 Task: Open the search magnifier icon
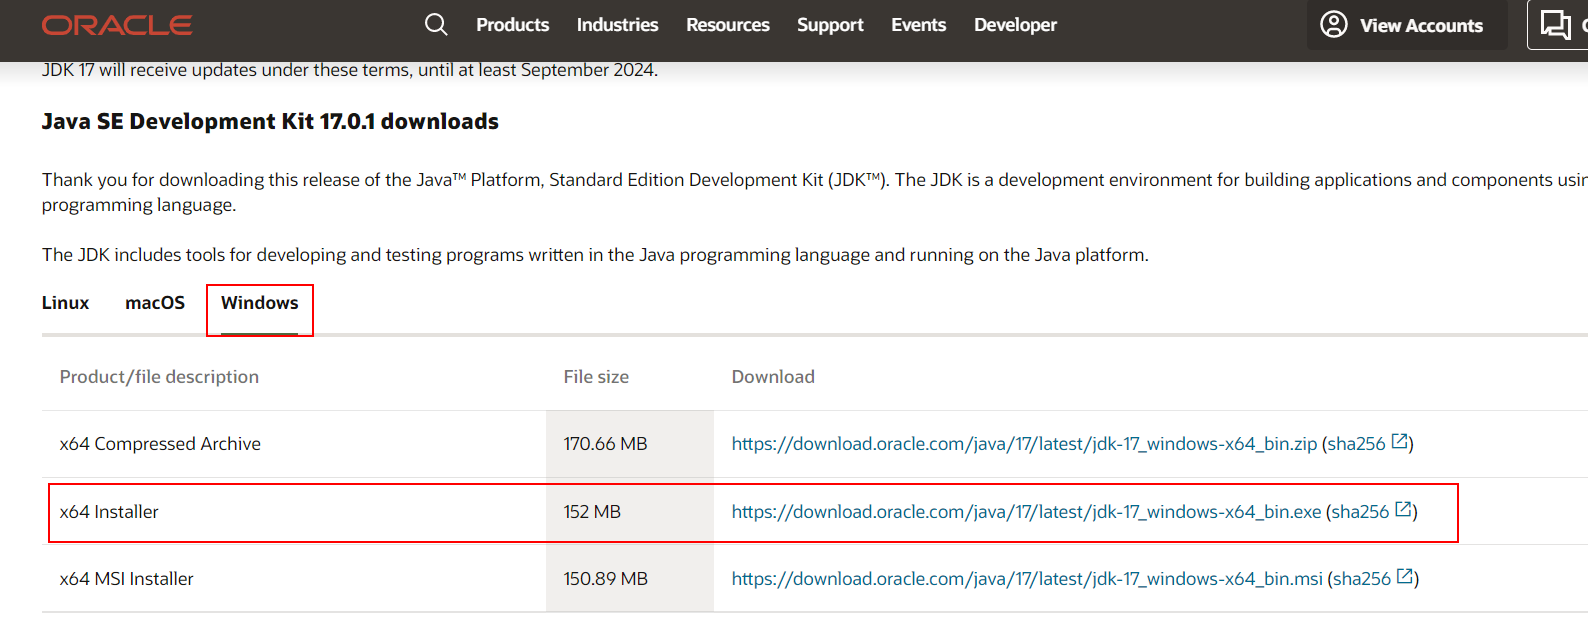(436, 24)
